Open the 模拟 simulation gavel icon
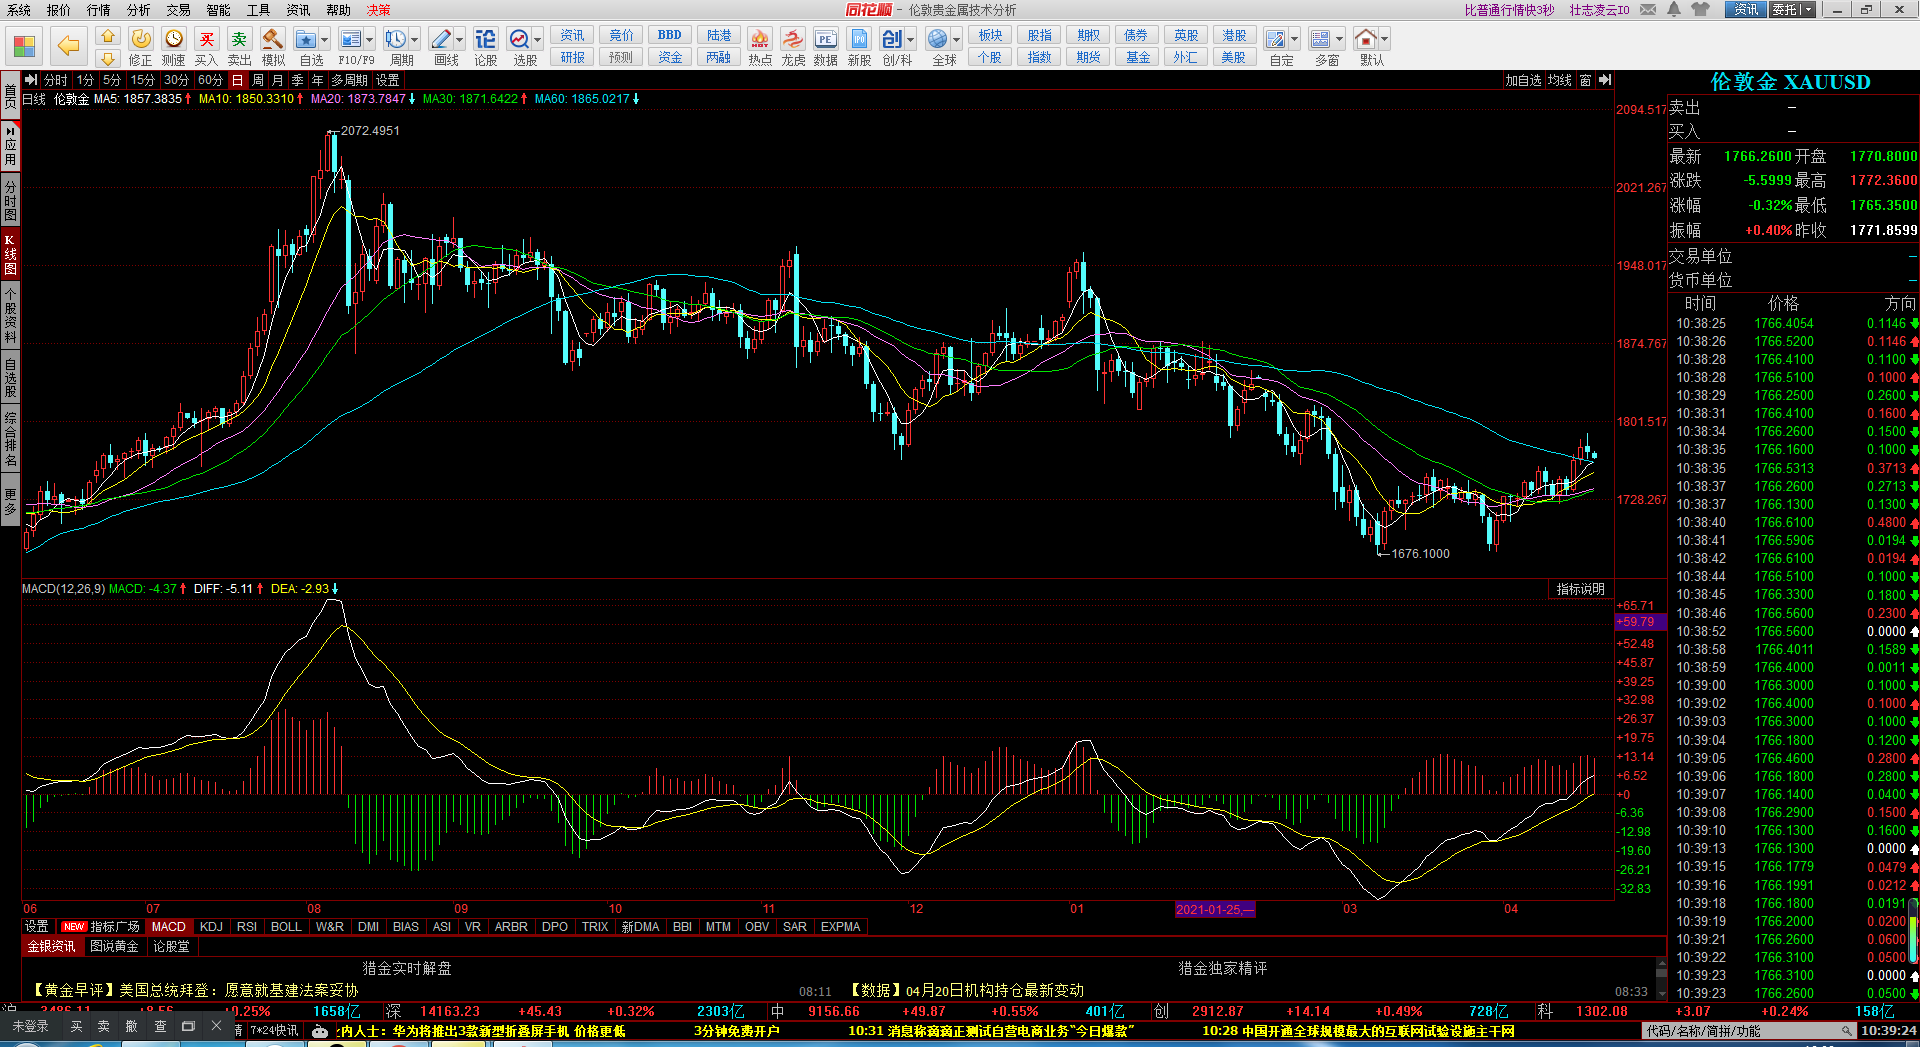 [272, 39]
